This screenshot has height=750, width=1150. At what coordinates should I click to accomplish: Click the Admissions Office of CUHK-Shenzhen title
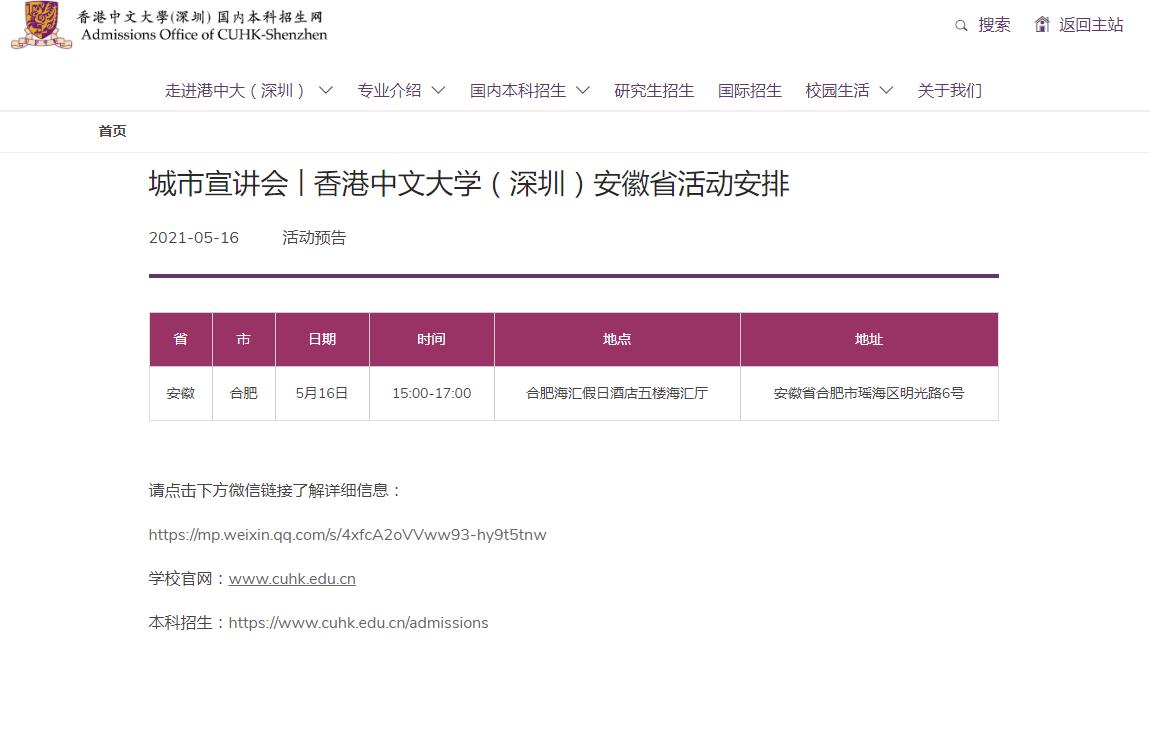(x=204, y=34)
